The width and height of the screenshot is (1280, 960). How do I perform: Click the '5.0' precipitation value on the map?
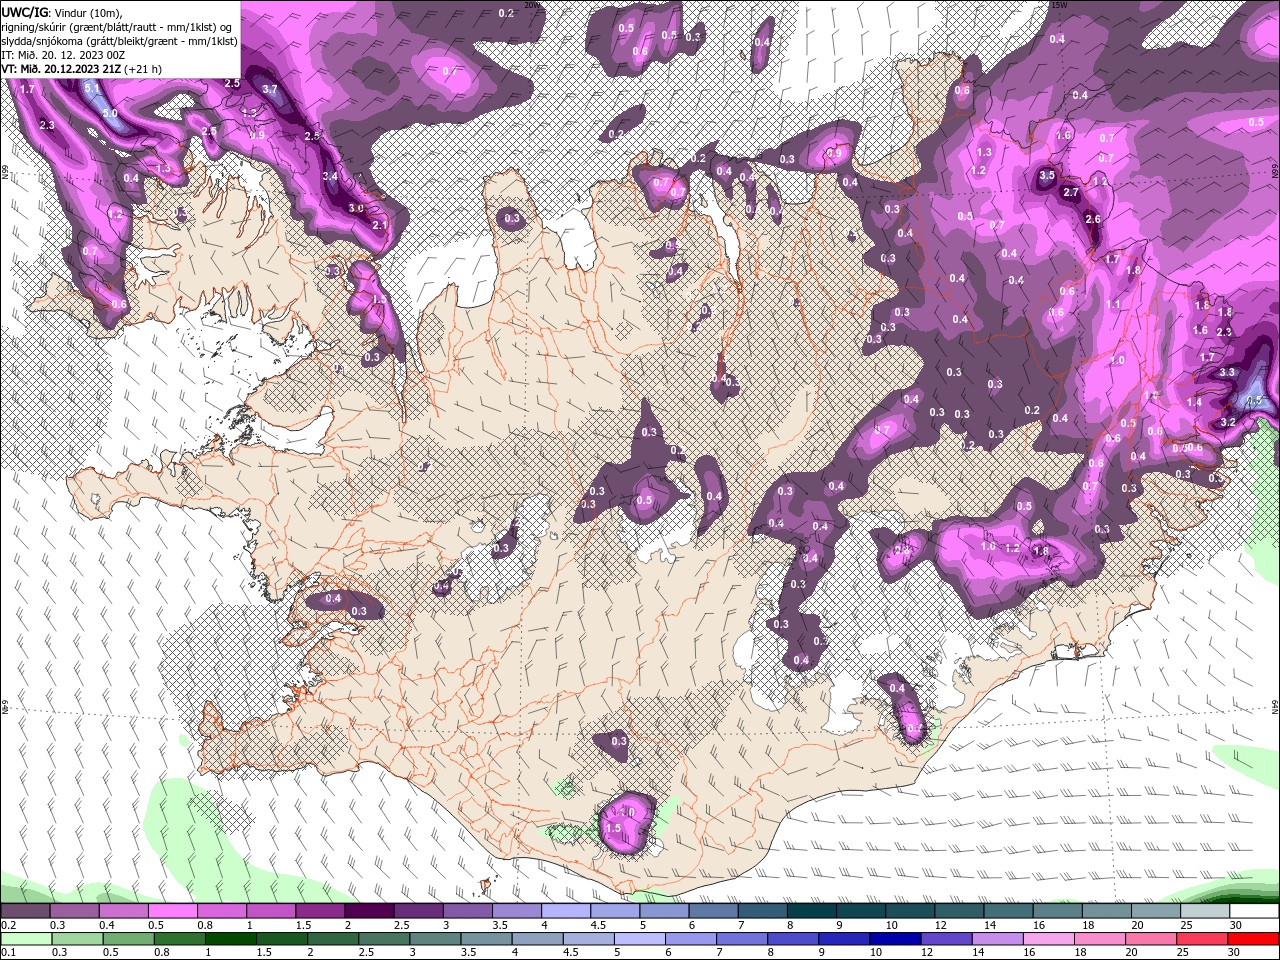coord(110,113)
